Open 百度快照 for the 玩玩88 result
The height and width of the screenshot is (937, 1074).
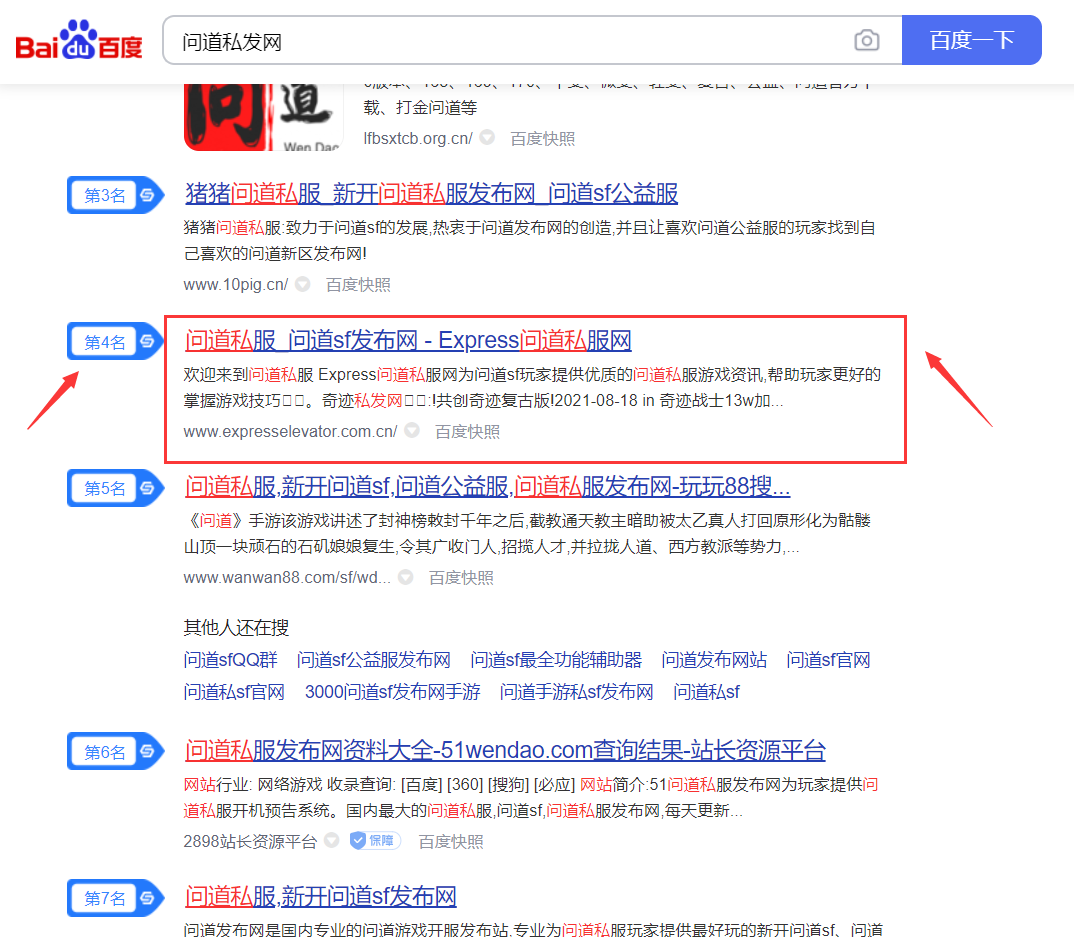460,577
